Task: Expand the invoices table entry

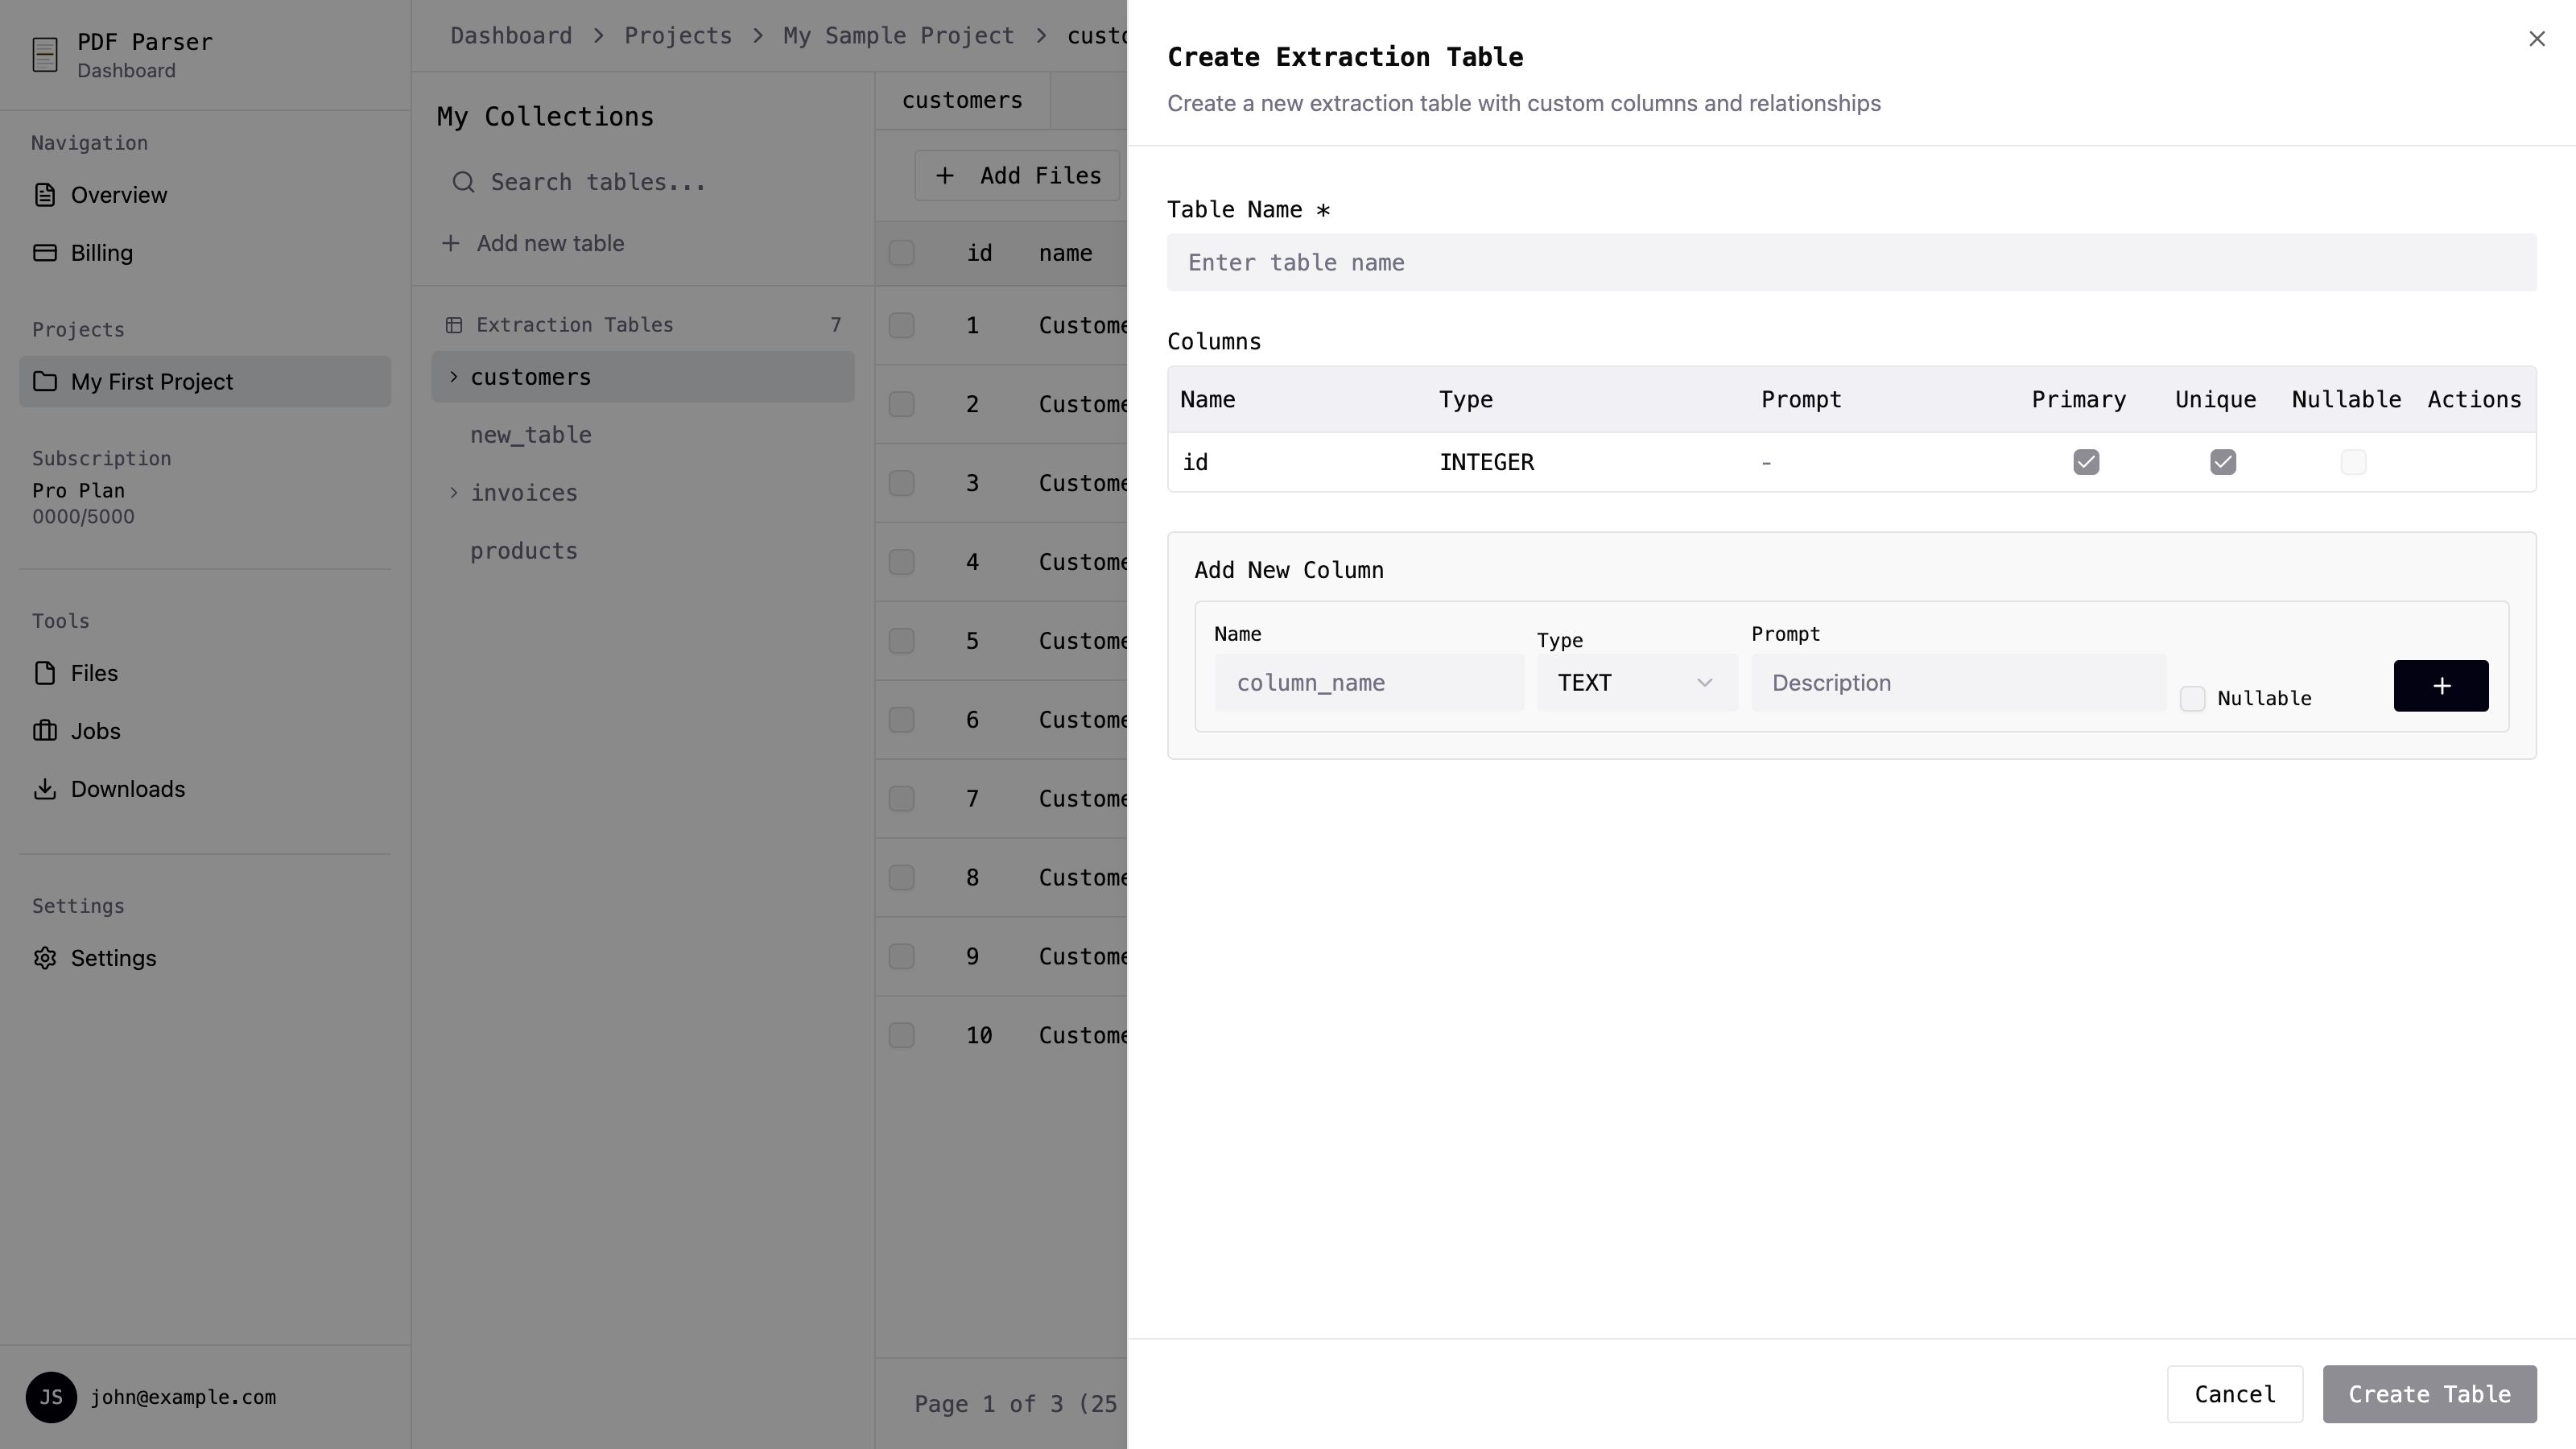Action: click(453, 493)
